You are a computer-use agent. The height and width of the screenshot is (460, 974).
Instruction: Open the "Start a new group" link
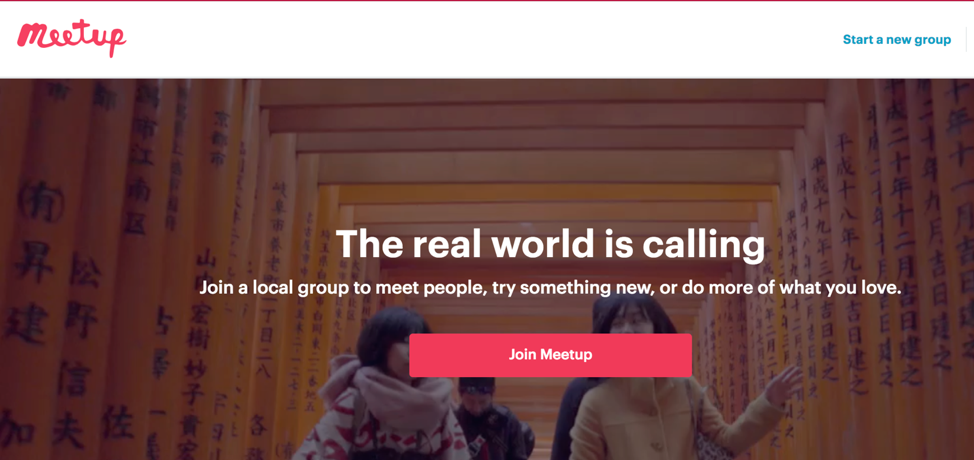tap(896, 40)
